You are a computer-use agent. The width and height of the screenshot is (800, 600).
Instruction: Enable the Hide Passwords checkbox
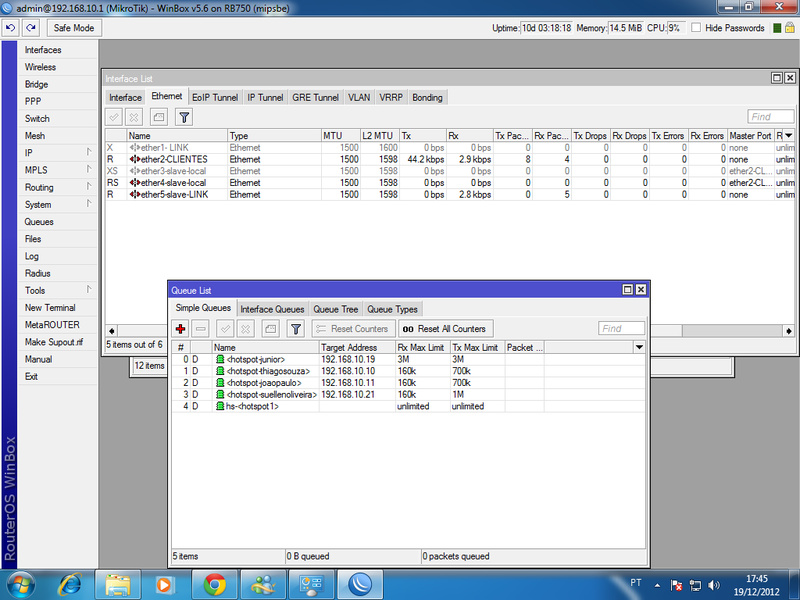click(x=696, y=28)
